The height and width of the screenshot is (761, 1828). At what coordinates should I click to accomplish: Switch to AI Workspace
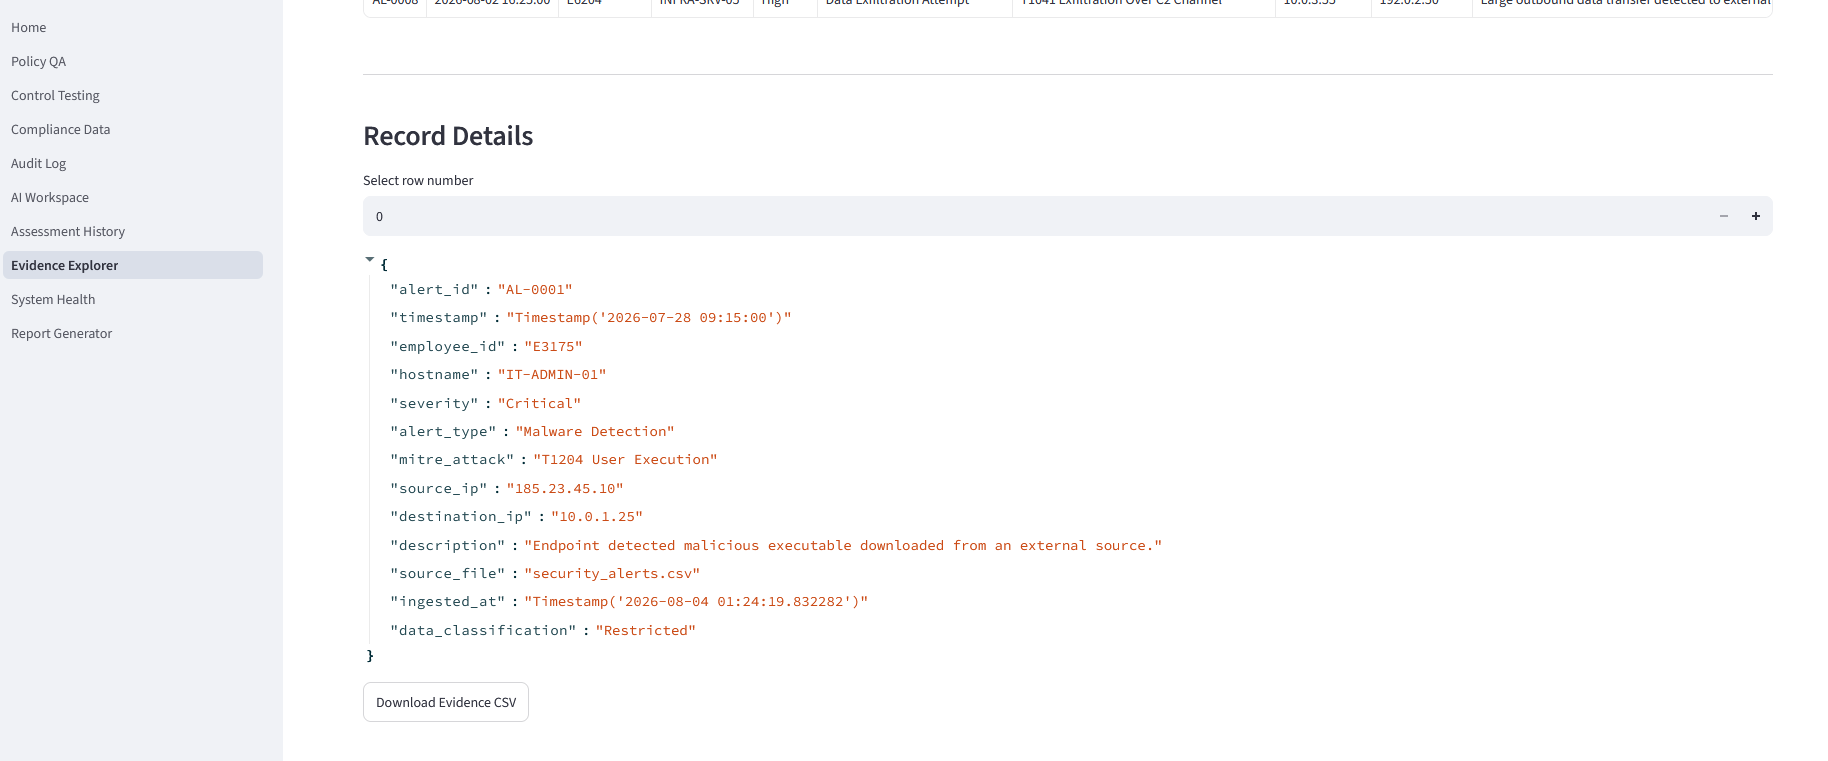pyautogui.click(x=50, y=197)
